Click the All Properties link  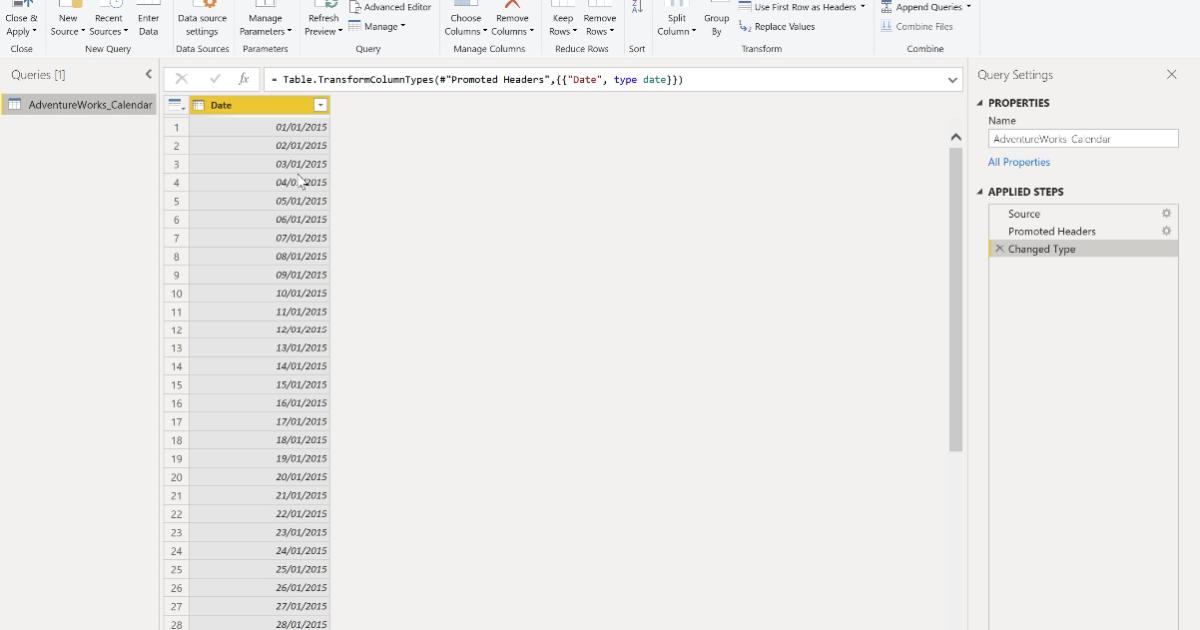coord(1018,161)
